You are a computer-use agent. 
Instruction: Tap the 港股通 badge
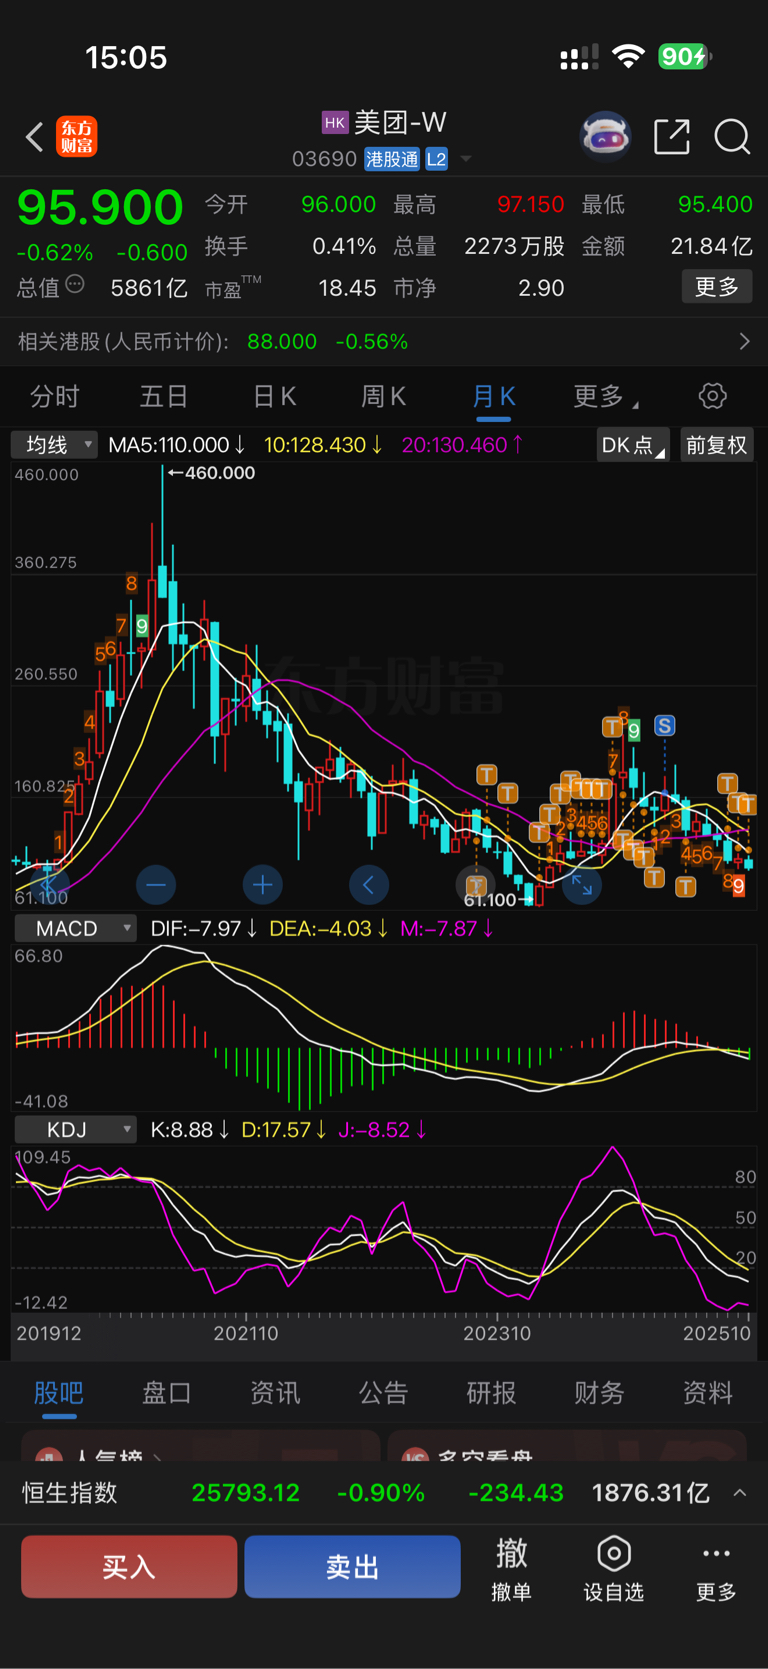(x=392, y=159)
